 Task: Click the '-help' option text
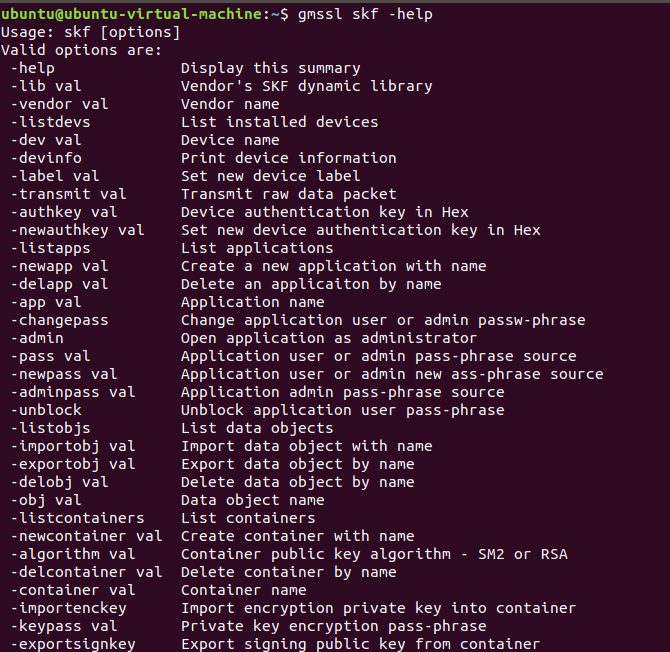point(33,68)
